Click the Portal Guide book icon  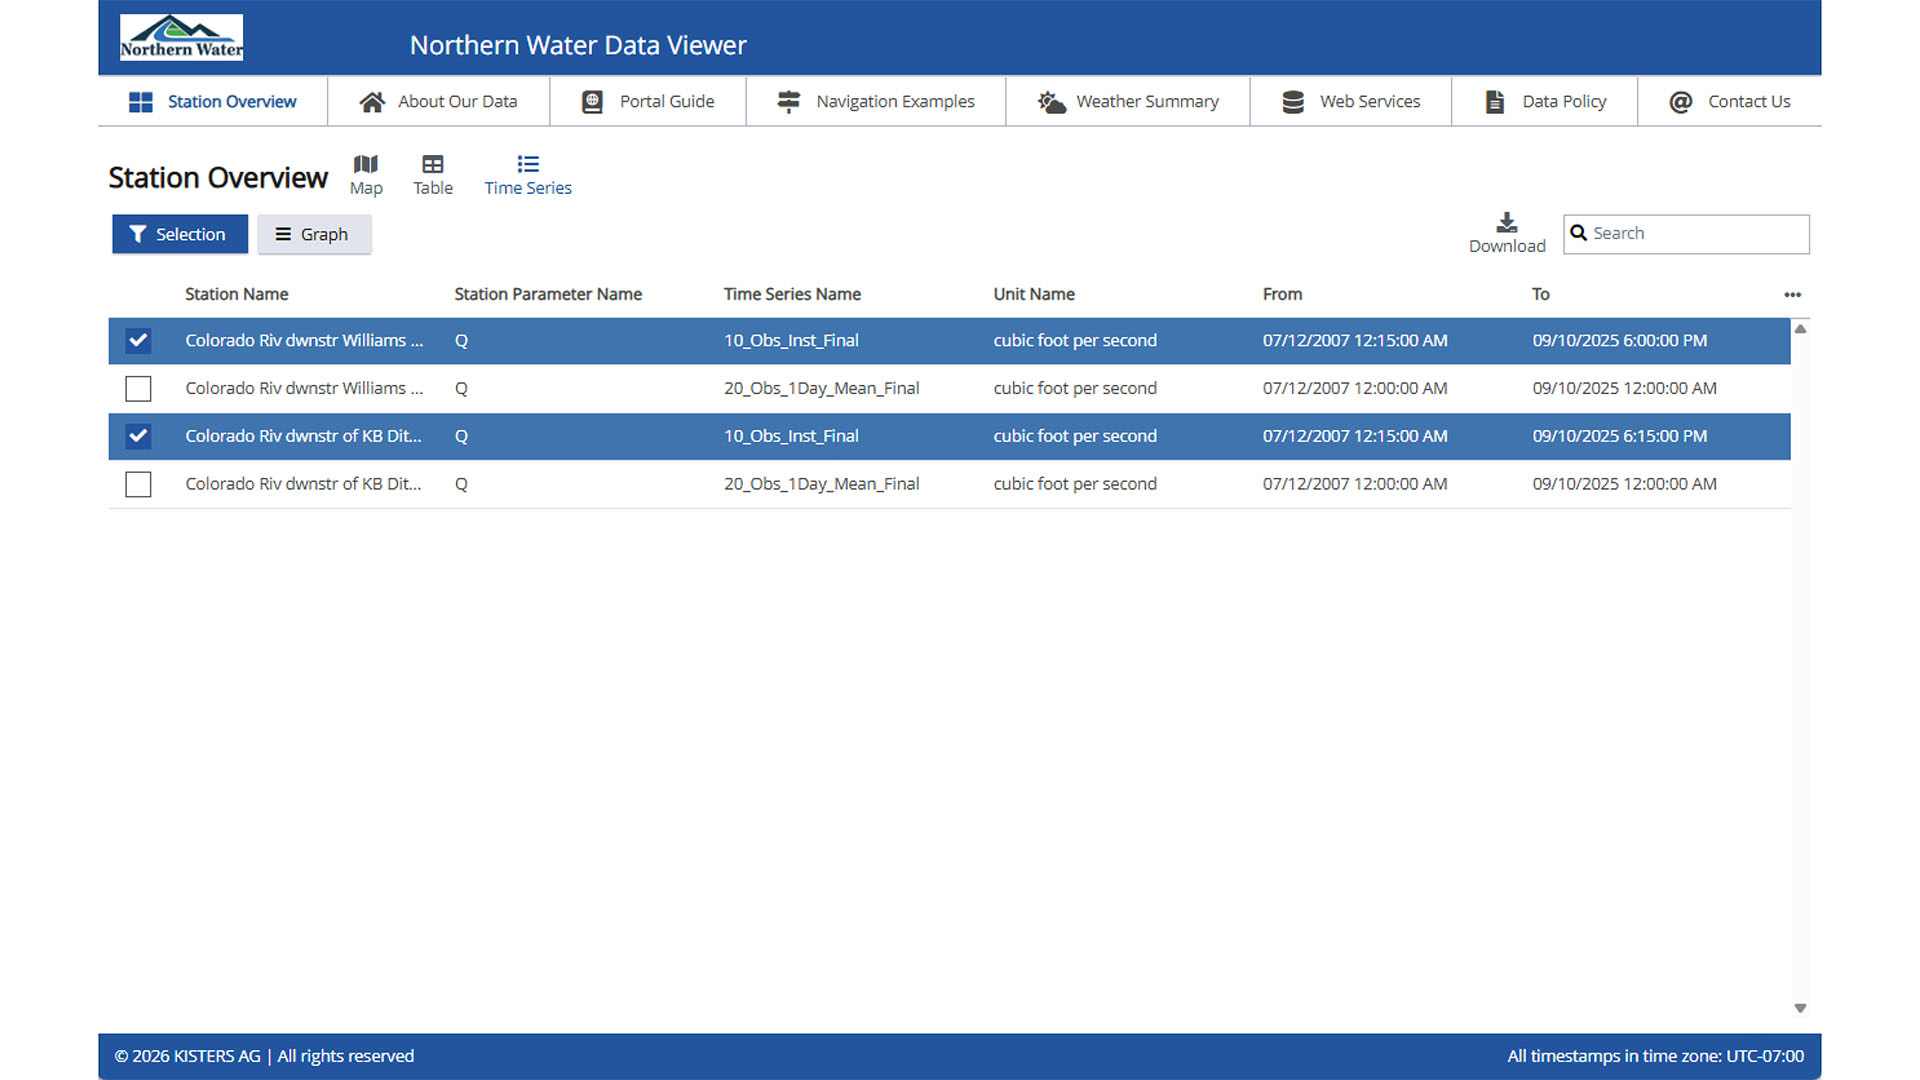tap(592, 102)
